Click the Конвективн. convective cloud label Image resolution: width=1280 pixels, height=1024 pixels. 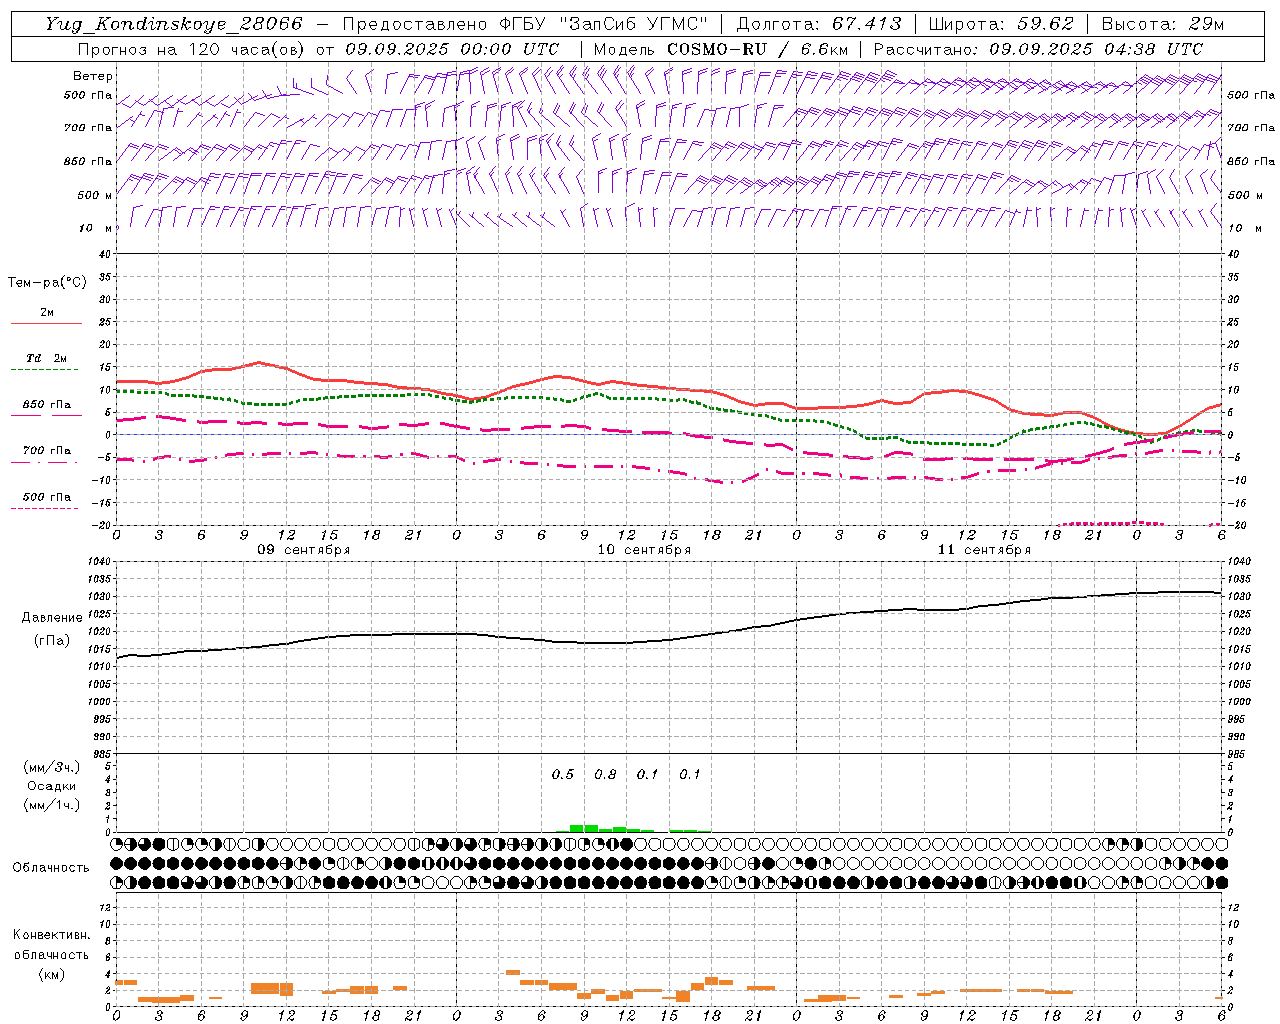tap(51, 935)
